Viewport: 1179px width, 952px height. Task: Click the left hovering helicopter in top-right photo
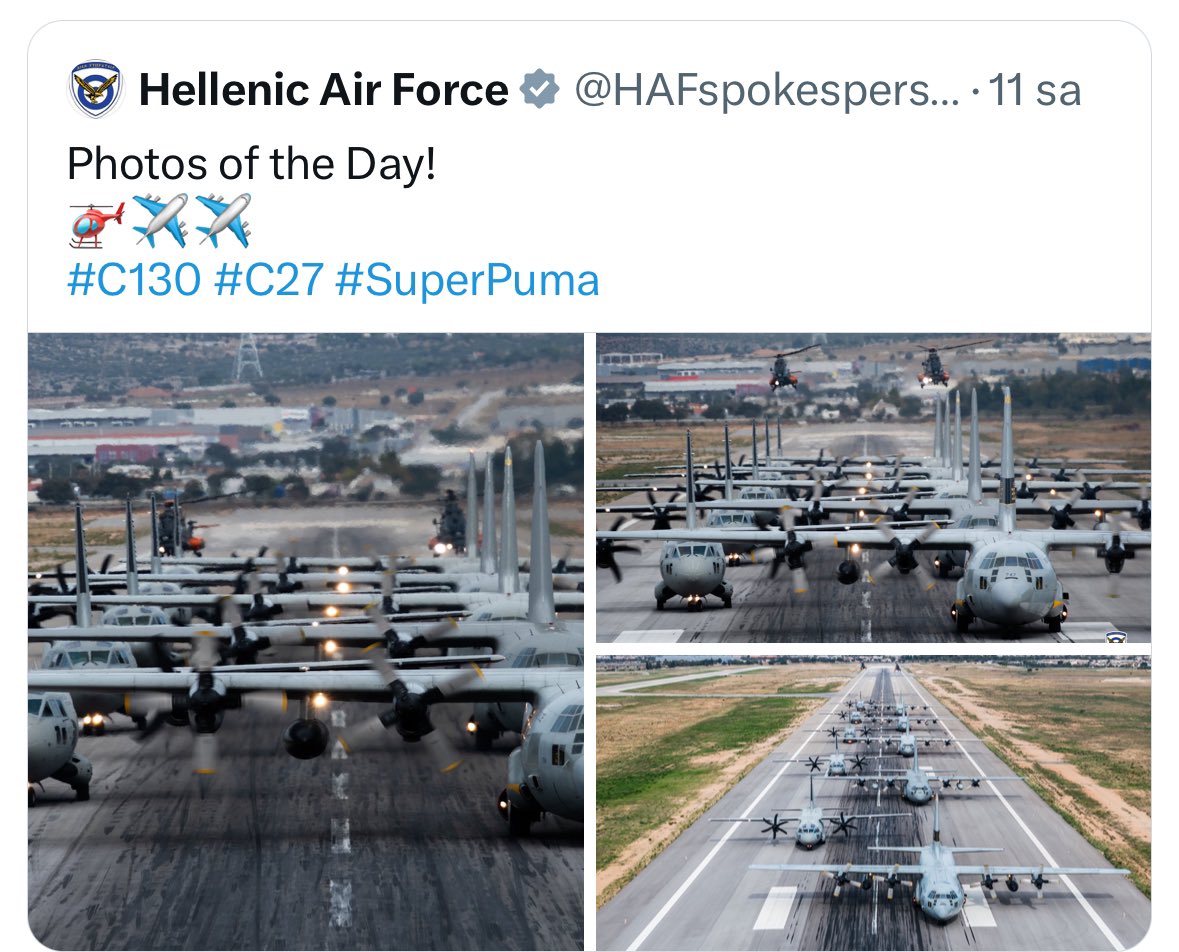[x=785, y=370]
